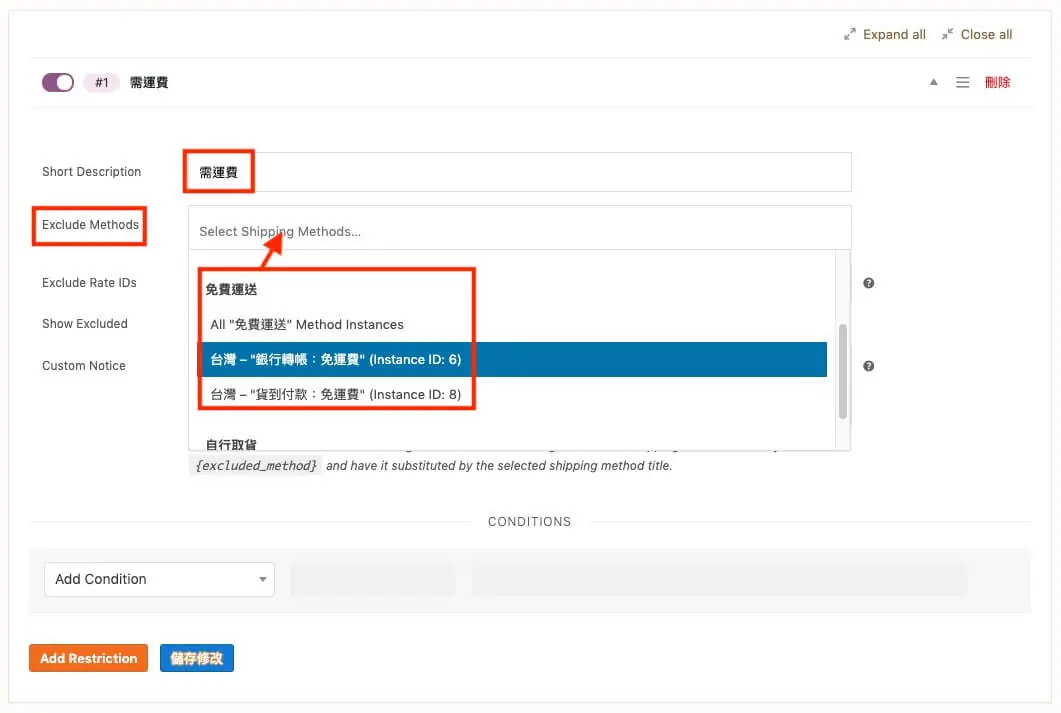Click the Short Description input containing 需運費
The image size is (1061, 713).
tap(520, 172)
